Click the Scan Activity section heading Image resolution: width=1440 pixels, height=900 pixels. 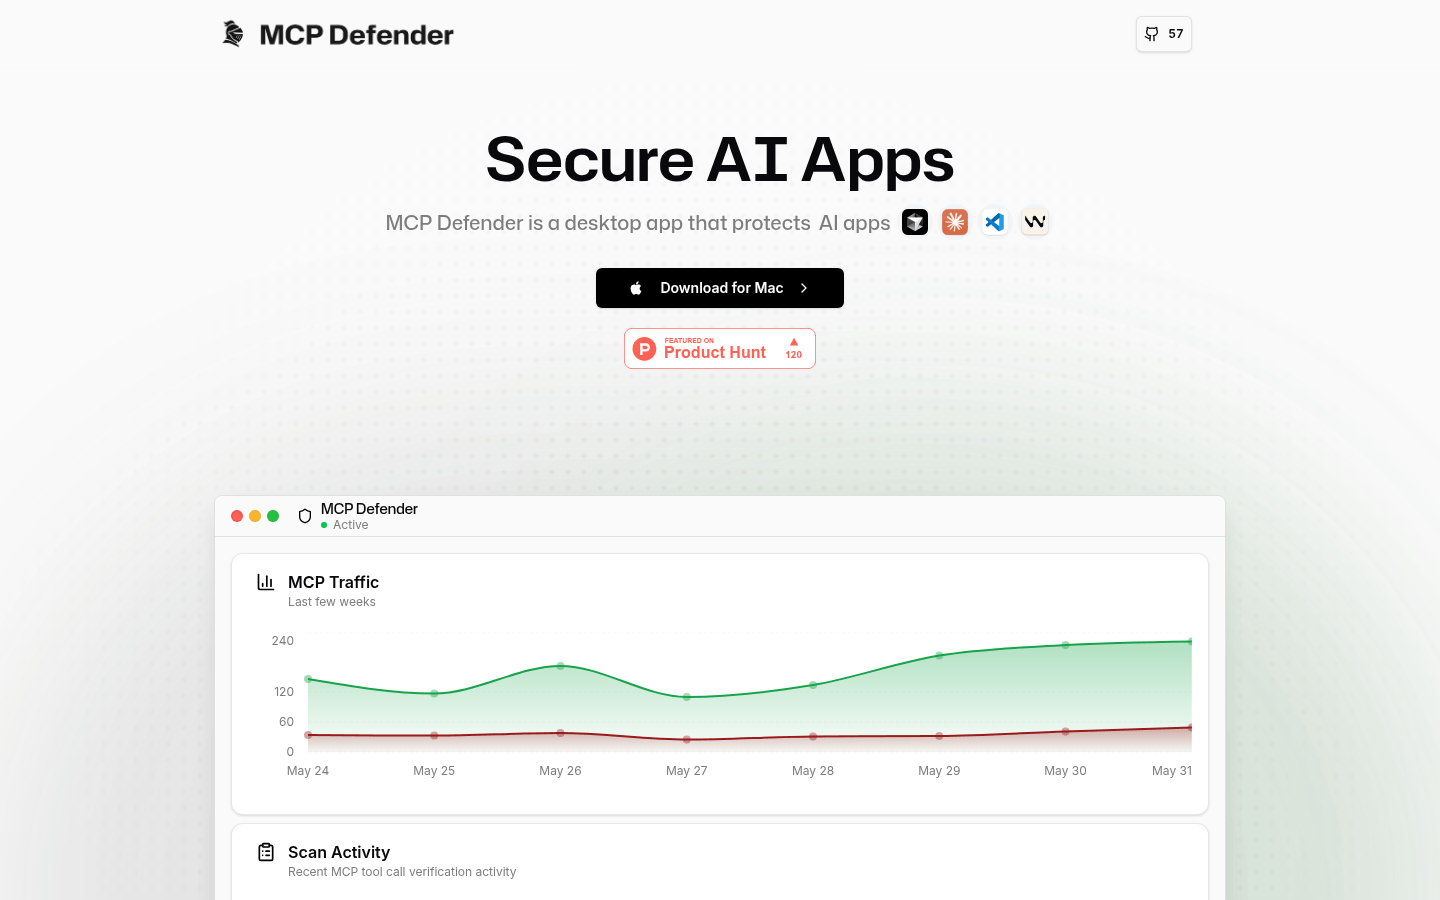[339, 852]
